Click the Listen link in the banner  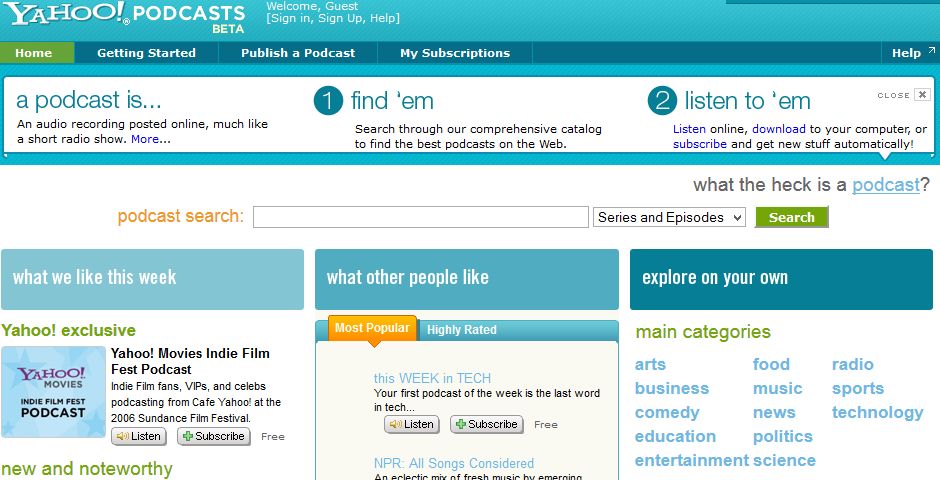[689, 129]
